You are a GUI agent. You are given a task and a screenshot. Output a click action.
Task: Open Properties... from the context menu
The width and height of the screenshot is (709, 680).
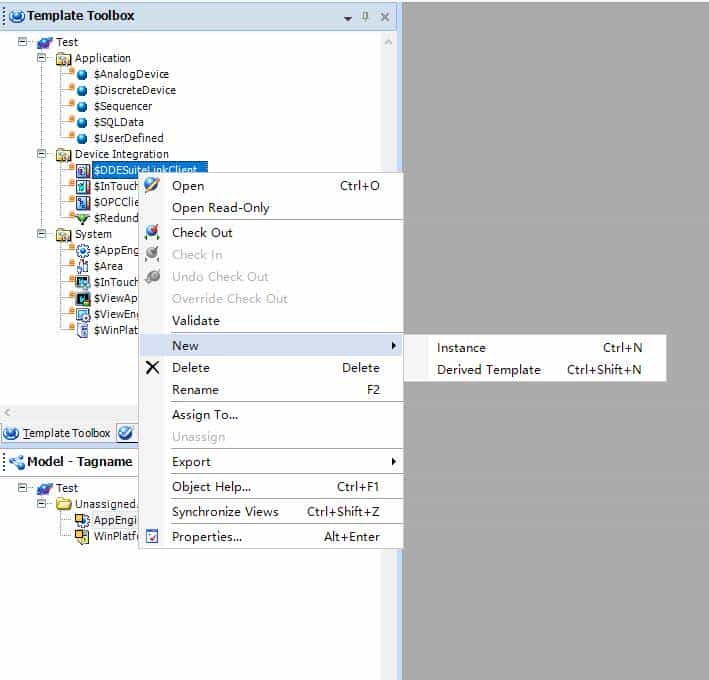(x=272, y=537)
